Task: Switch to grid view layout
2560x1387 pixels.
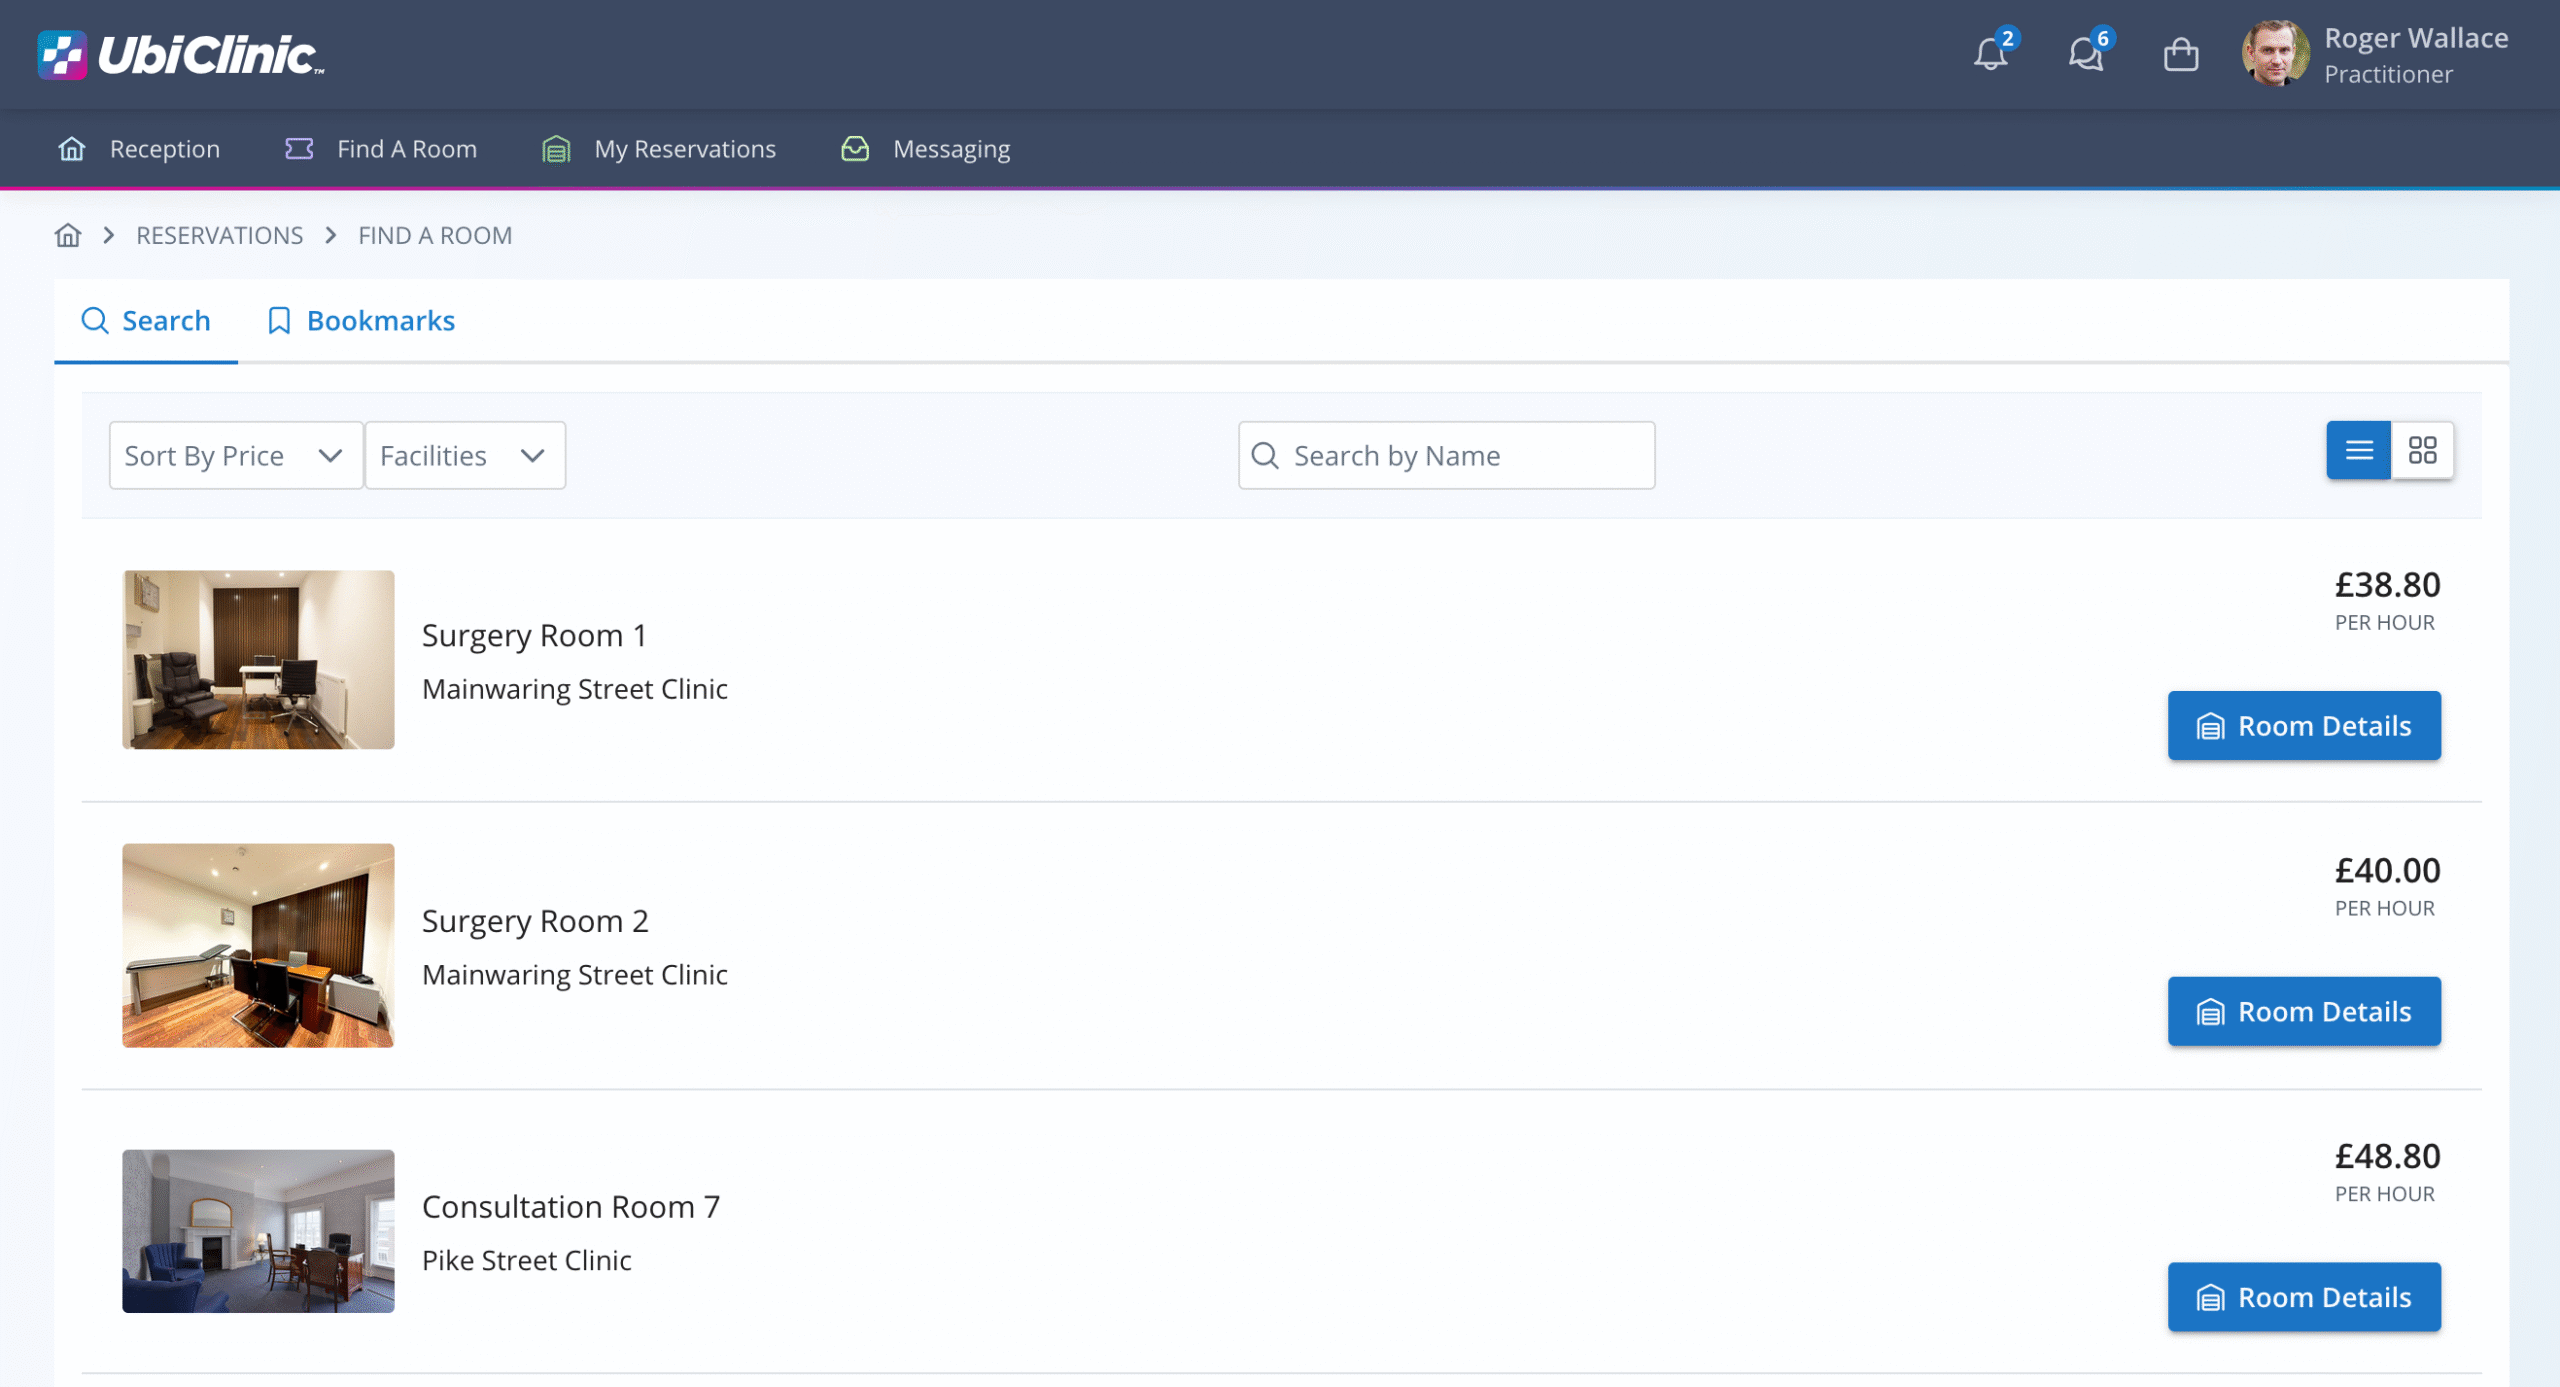Action: pyautogui.click(x=2422, y=450)
